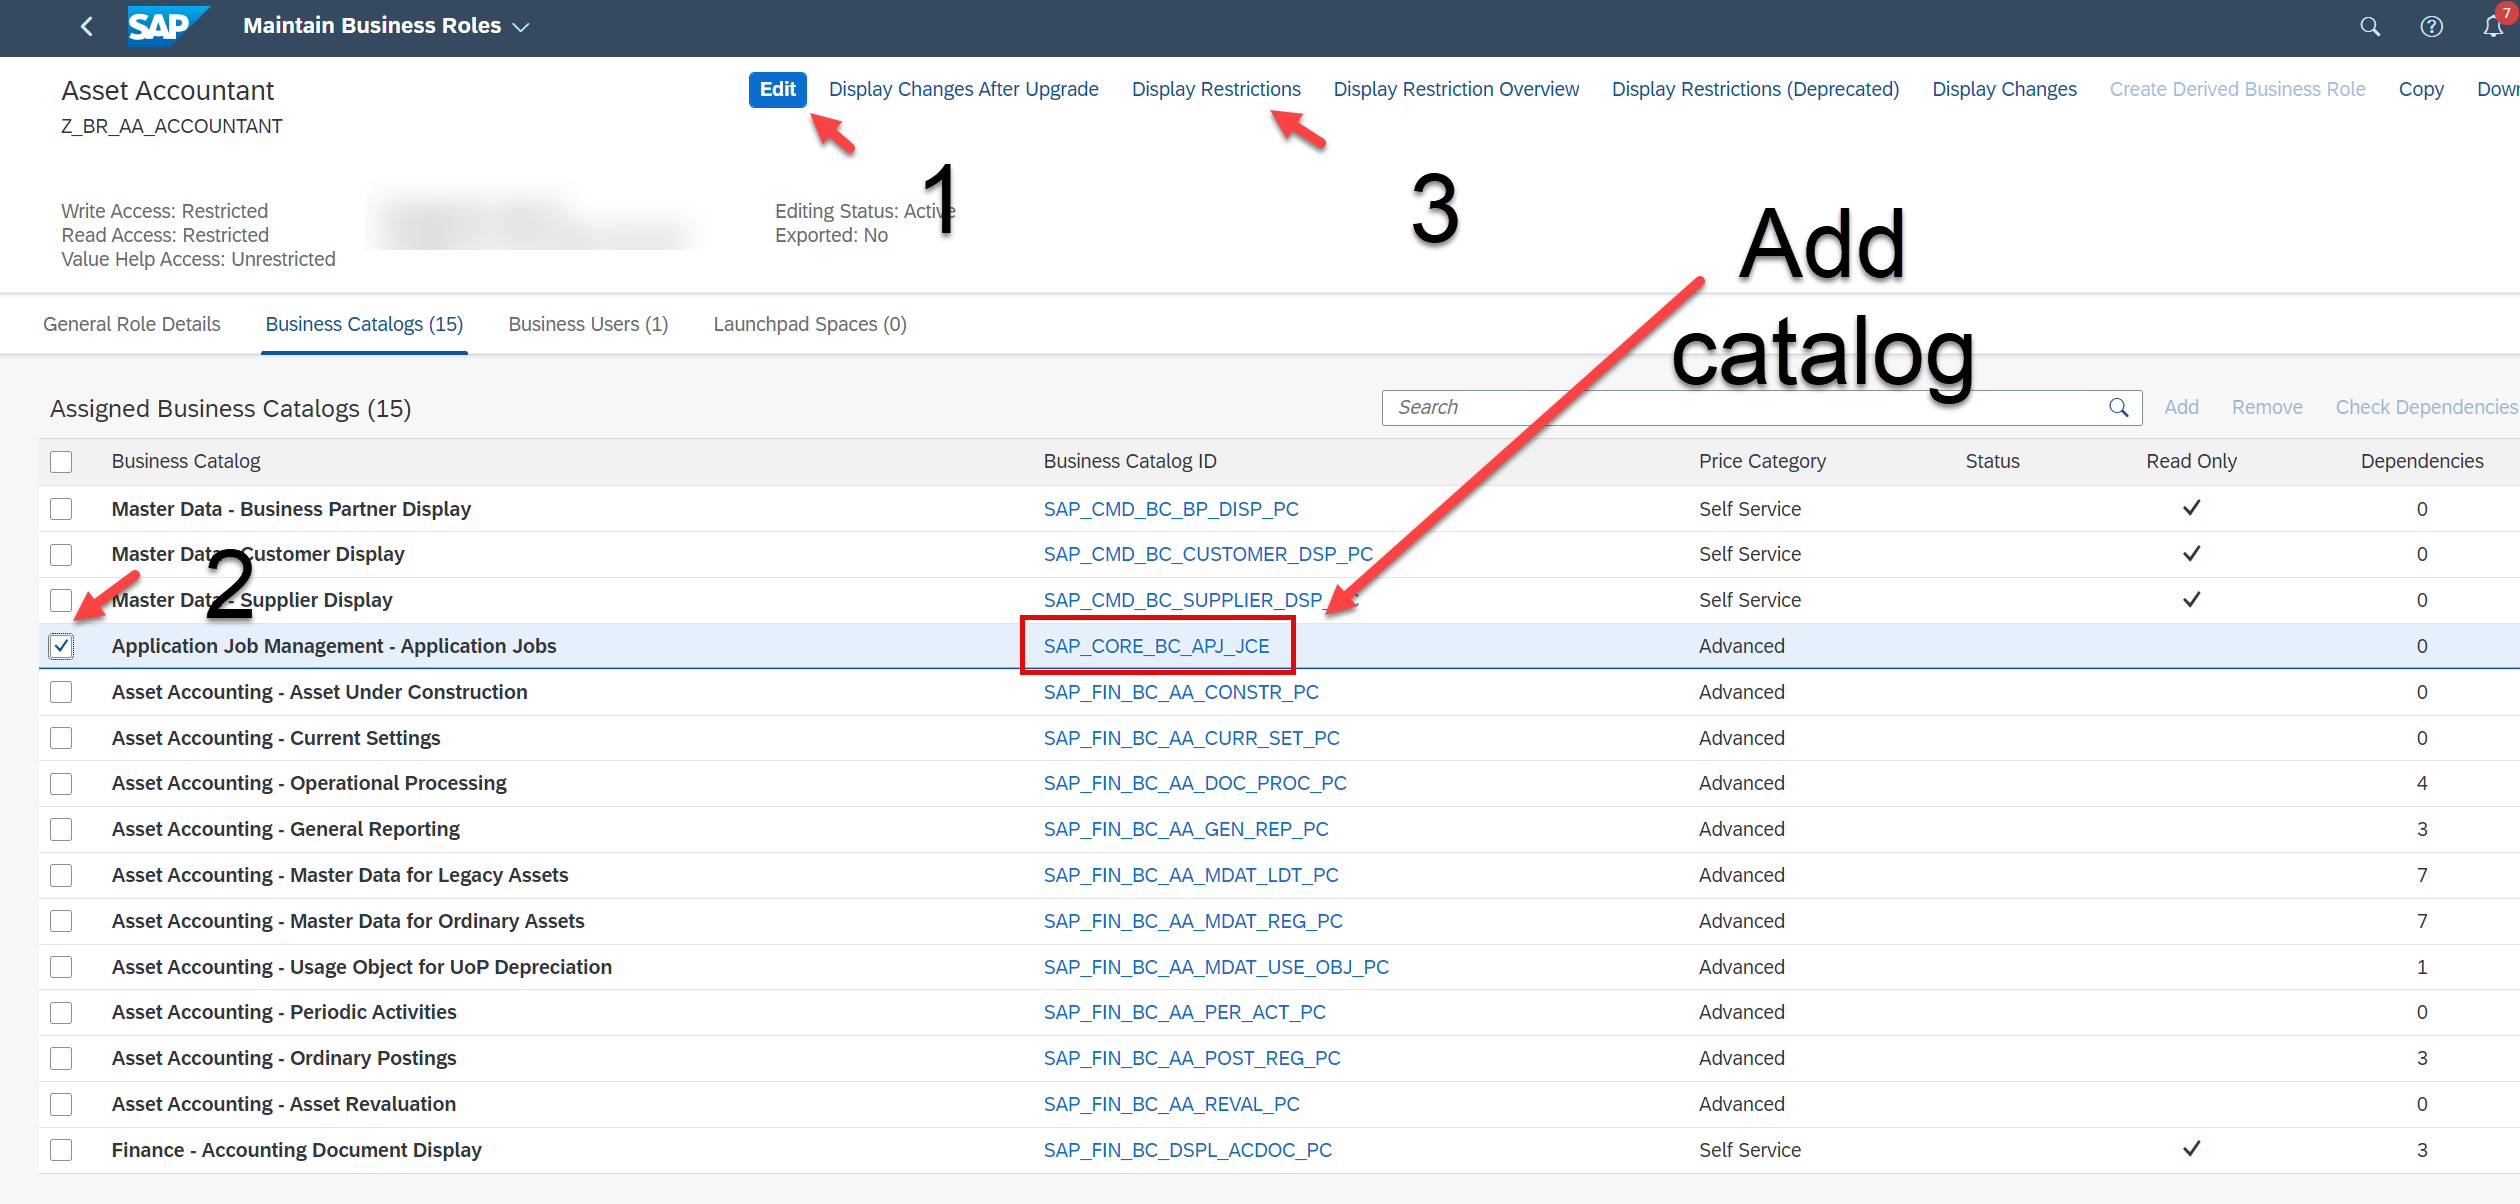Check Asset Accounting - Ordinary Postings checkbox
Image resolution: width=2520 pixels, height=1204 pixels.
point(61,1058)
